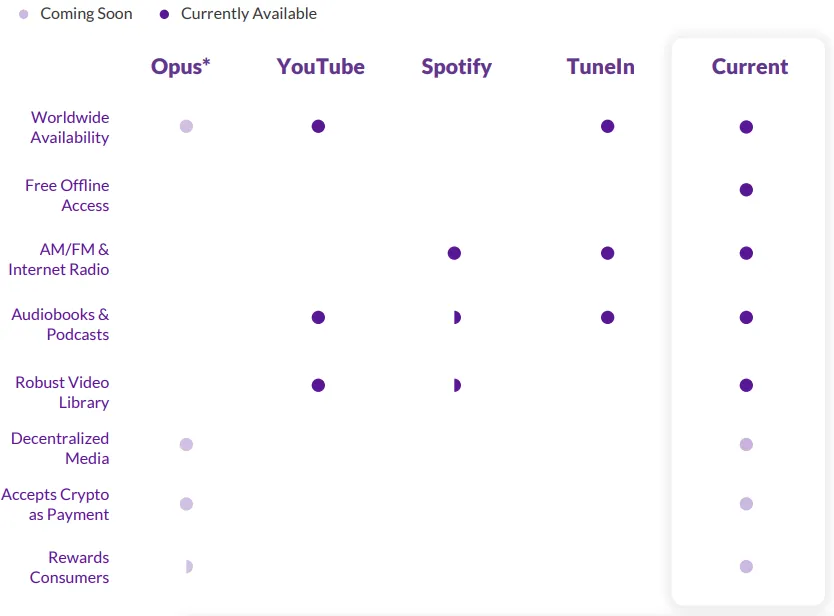Screen dimensions: 834x616
Task: Select TuneIn Audiobooks & Podcasts dot
Action: tap(607, 317)
